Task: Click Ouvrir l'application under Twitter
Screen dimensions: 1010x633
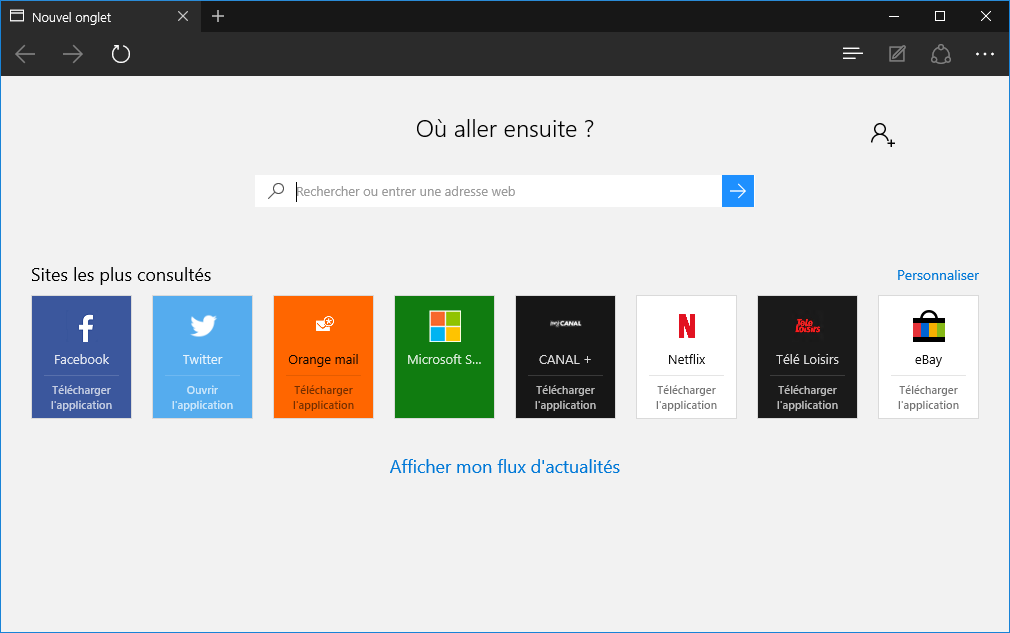Action: point(202,398)
